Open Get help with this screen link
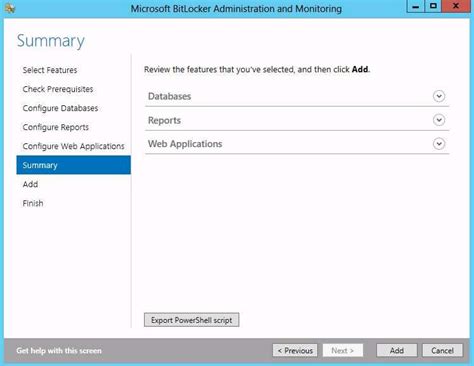This screenshot has width=474, height=366. pos(59,351)
